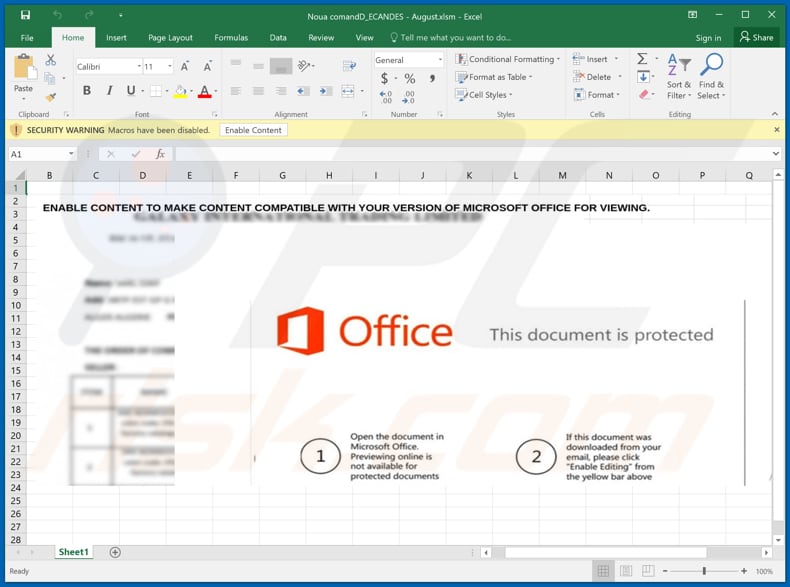
Task: Click the Fill down arrow icon
Action: 643,77
